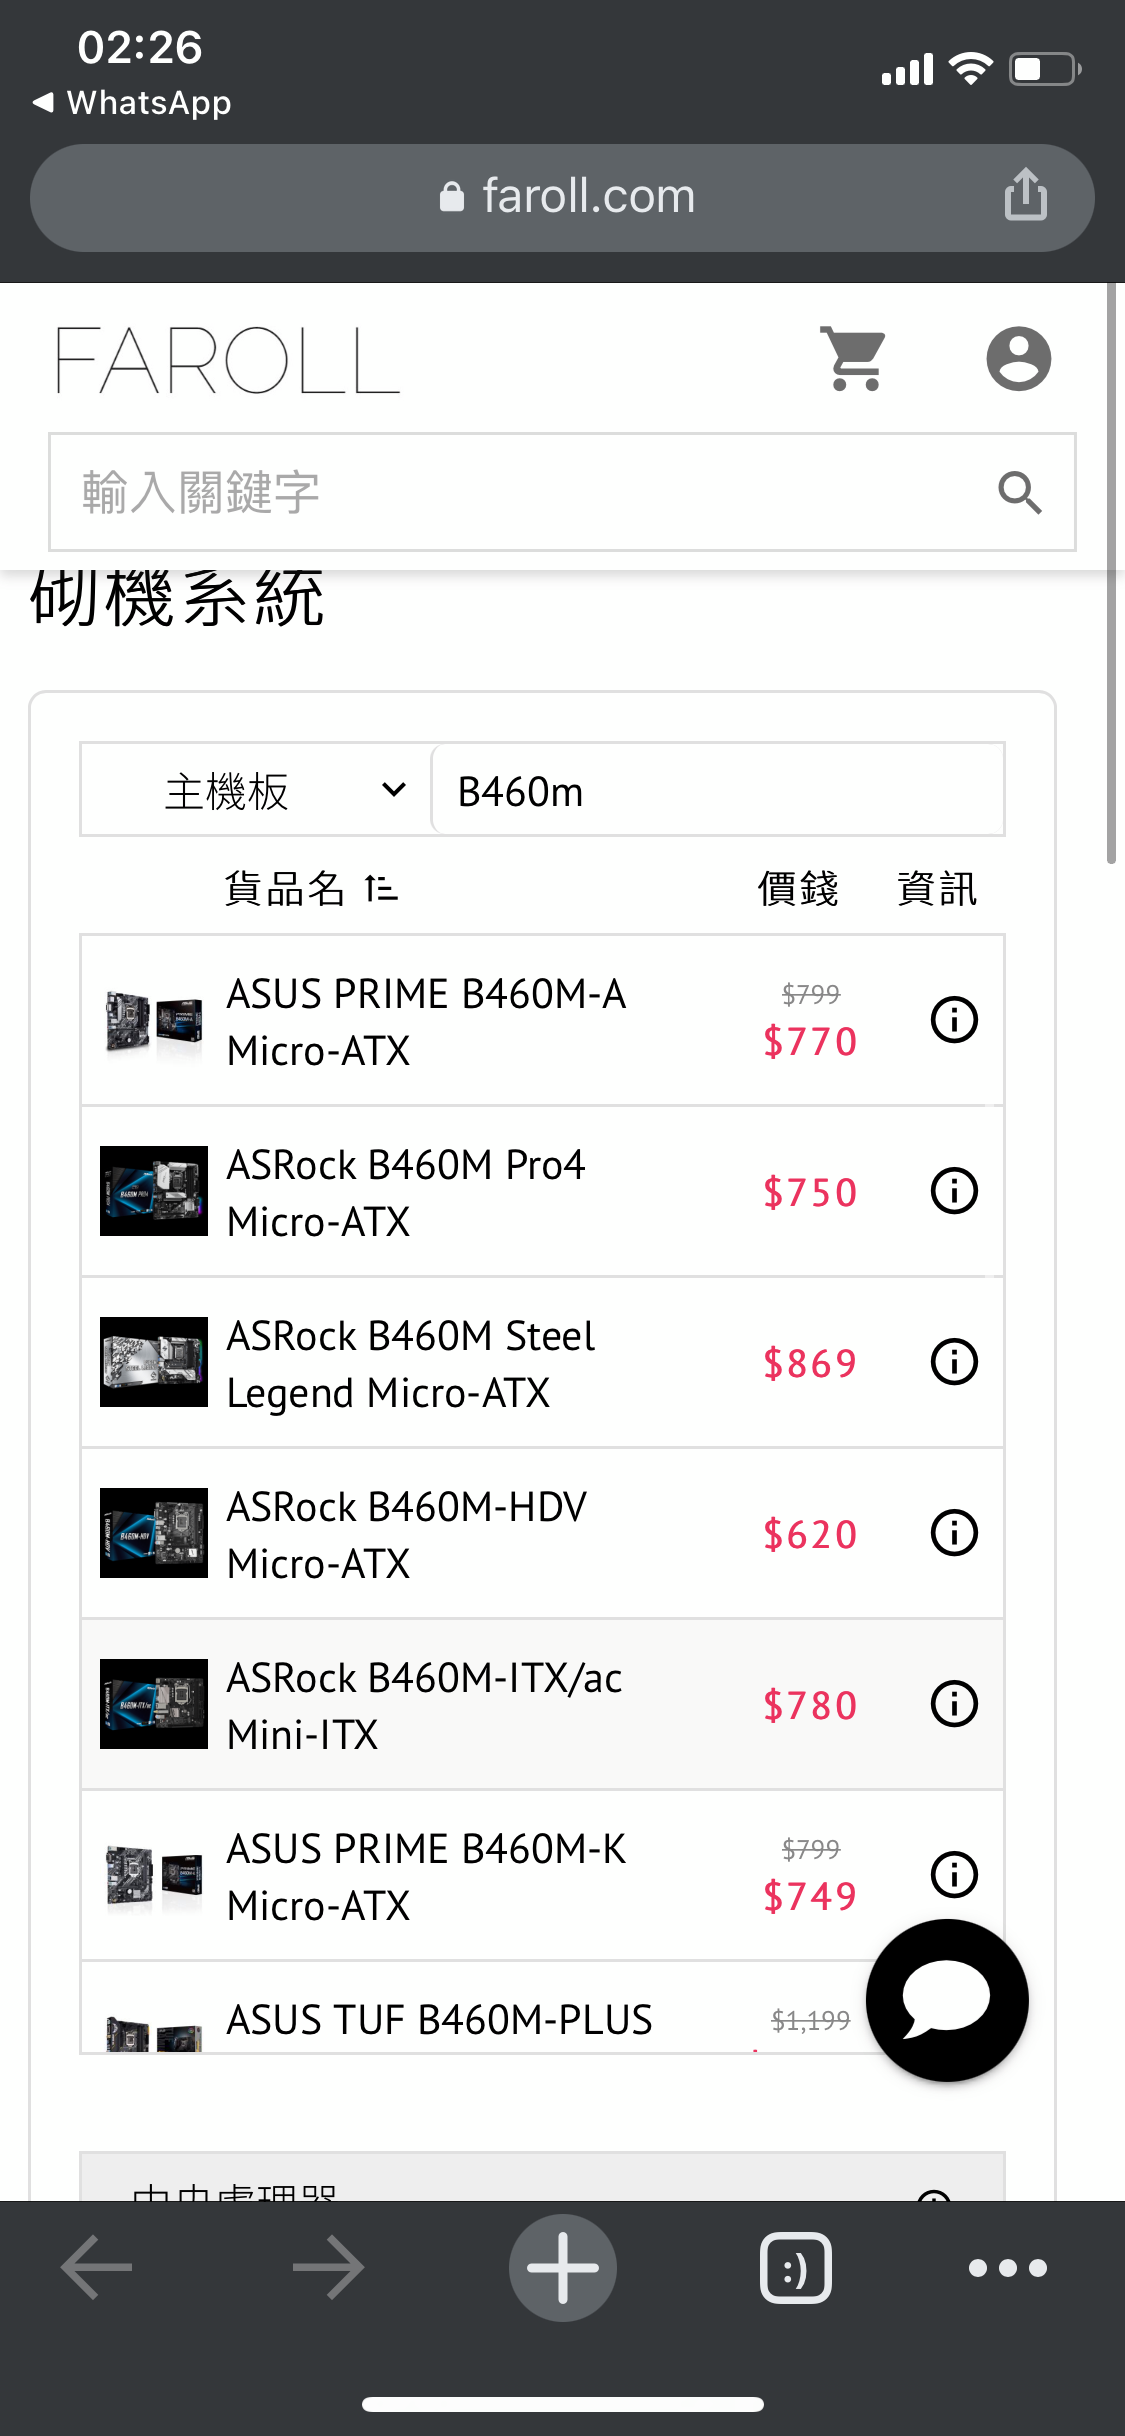Open info for ASRock B460M Pro4
This screenshot has width=1125, height=2436.
[954, 1191]
